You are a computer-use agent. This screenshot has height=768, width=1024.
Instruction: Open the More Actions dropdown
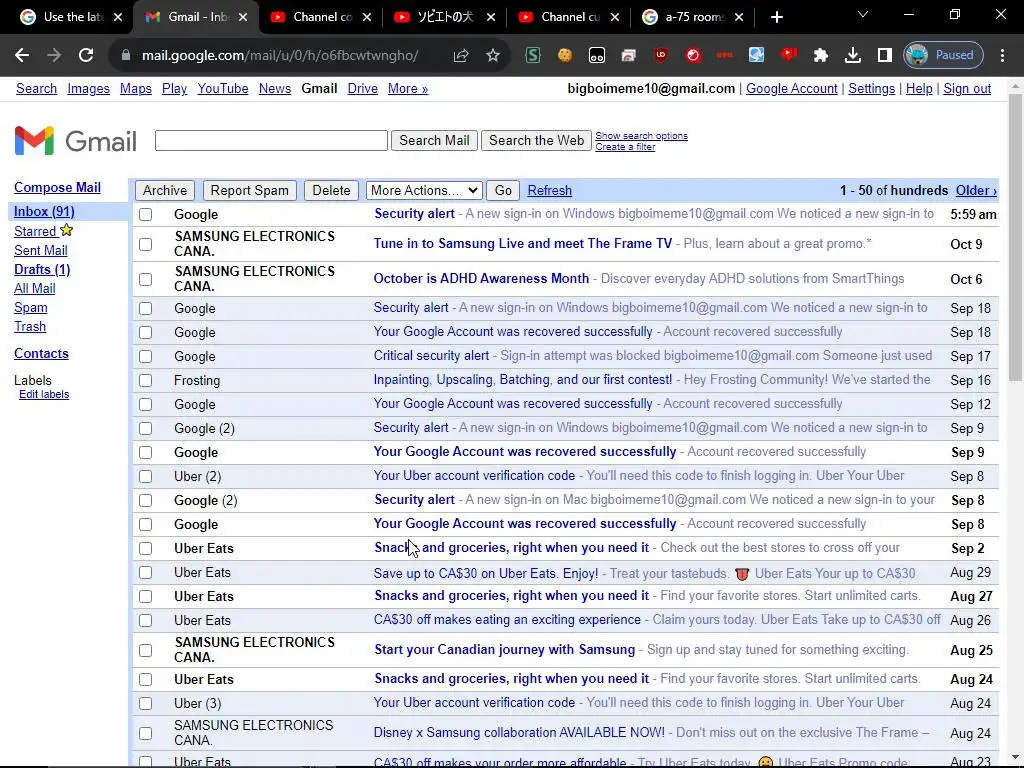pos(424,191)
